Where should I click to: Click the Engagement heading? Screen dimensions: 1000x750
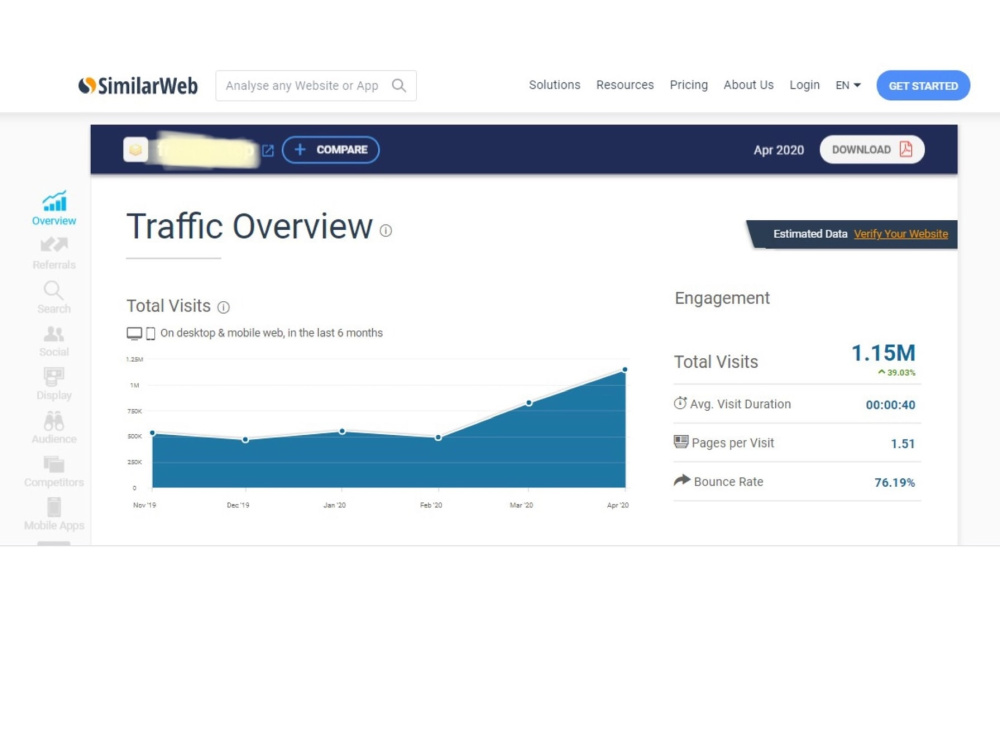(722, 298)
